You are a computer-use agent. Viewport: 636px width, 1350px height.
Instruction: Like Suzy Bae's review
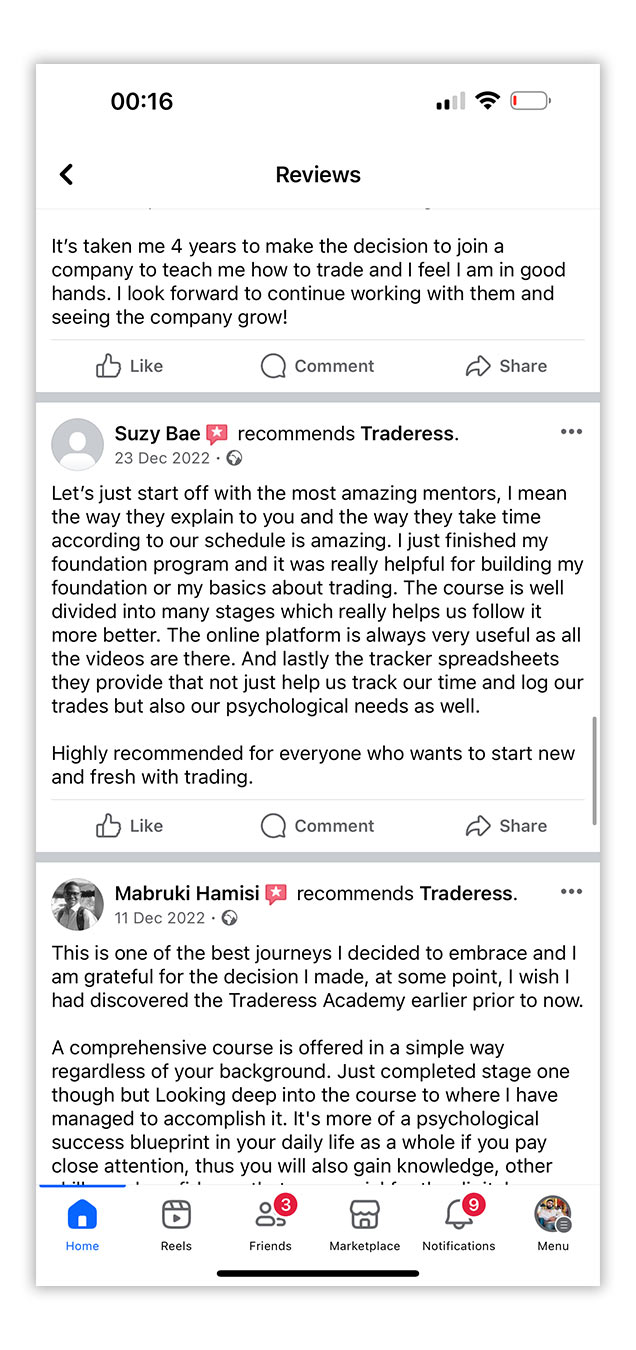[x=129, y=826]
